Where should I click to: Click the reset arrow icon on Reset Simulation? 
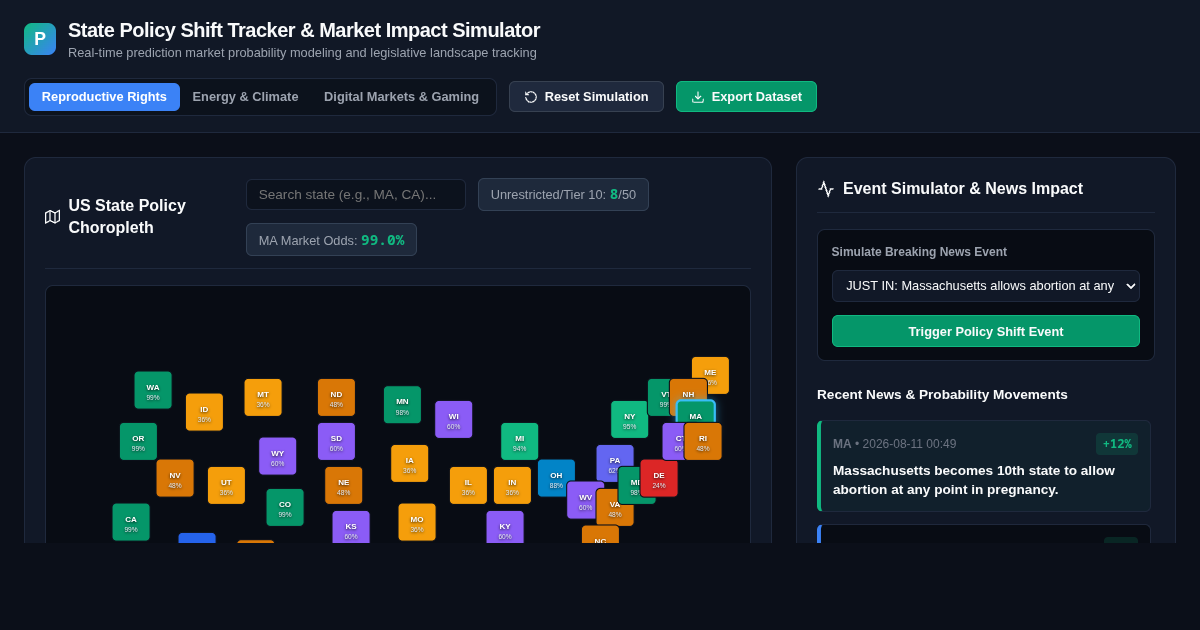[x=531, y=97]
